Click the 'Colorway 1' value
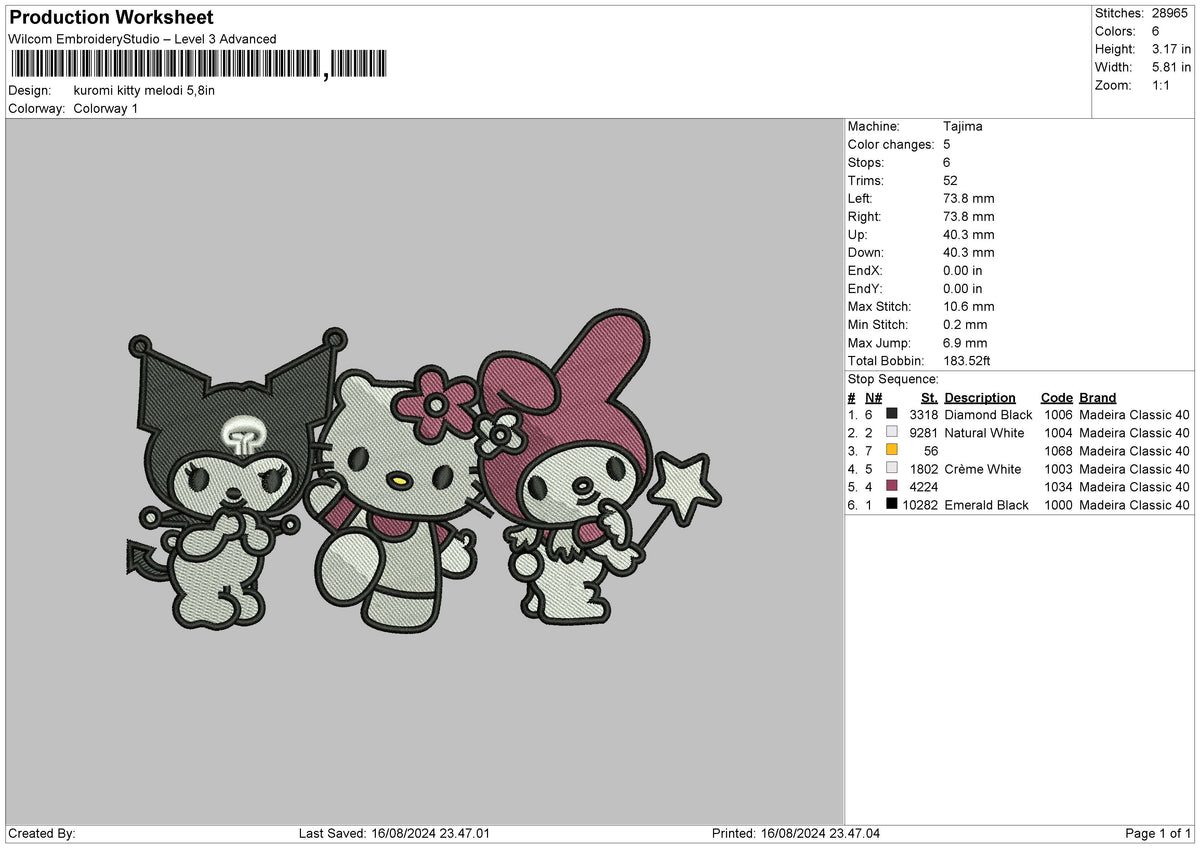The height and width of the screenshot is (848, 1200). tap(106, 108)
